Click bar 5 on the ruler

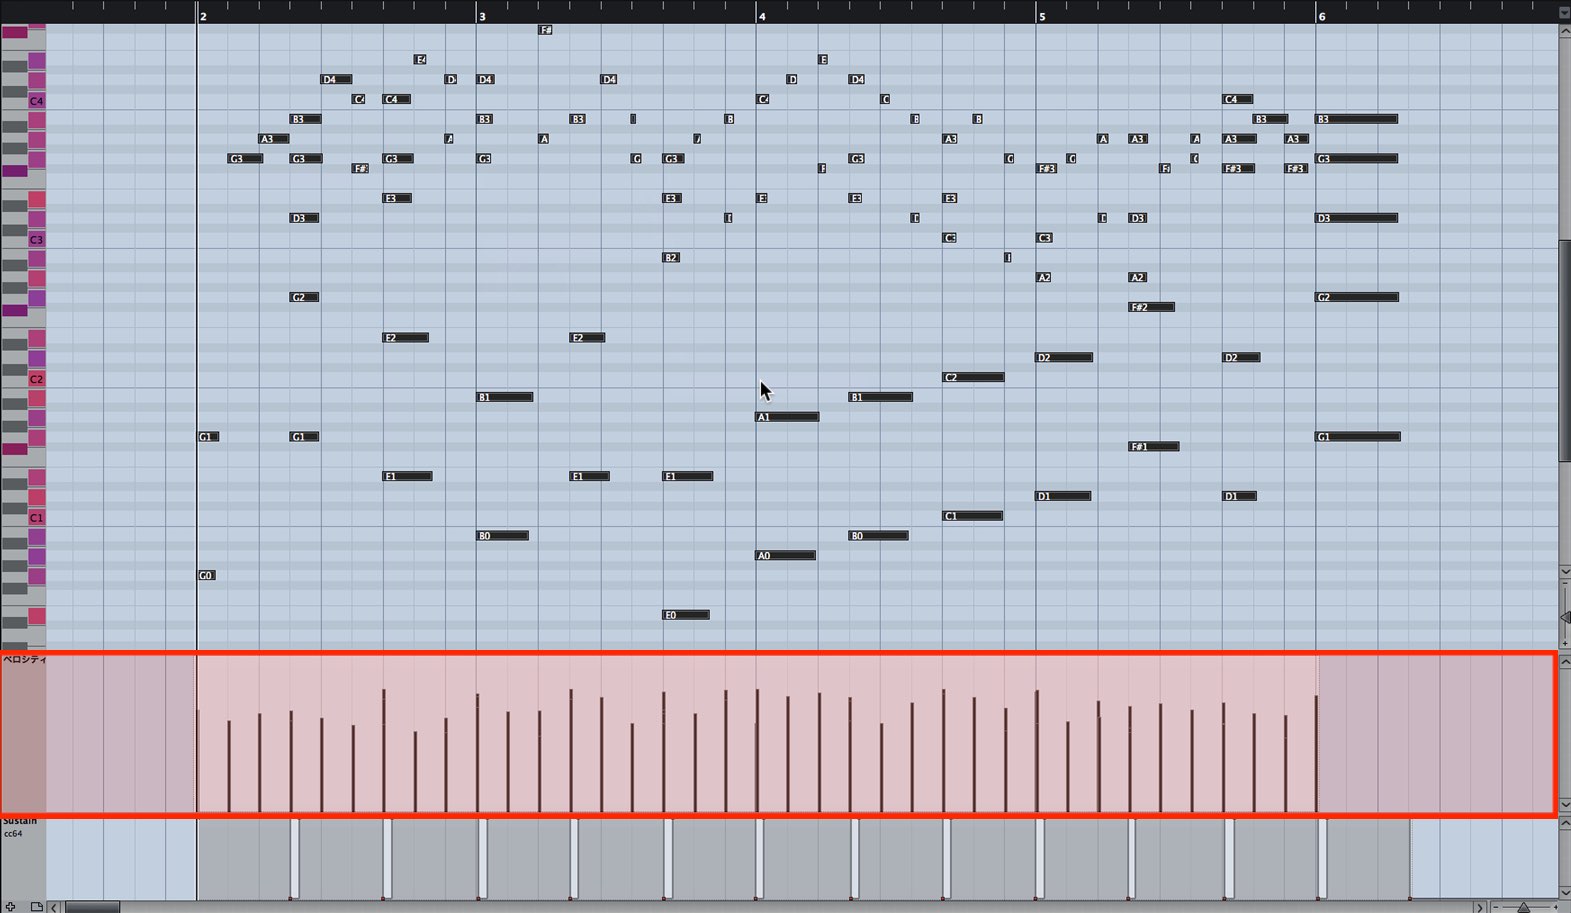tap(1042, 16)
